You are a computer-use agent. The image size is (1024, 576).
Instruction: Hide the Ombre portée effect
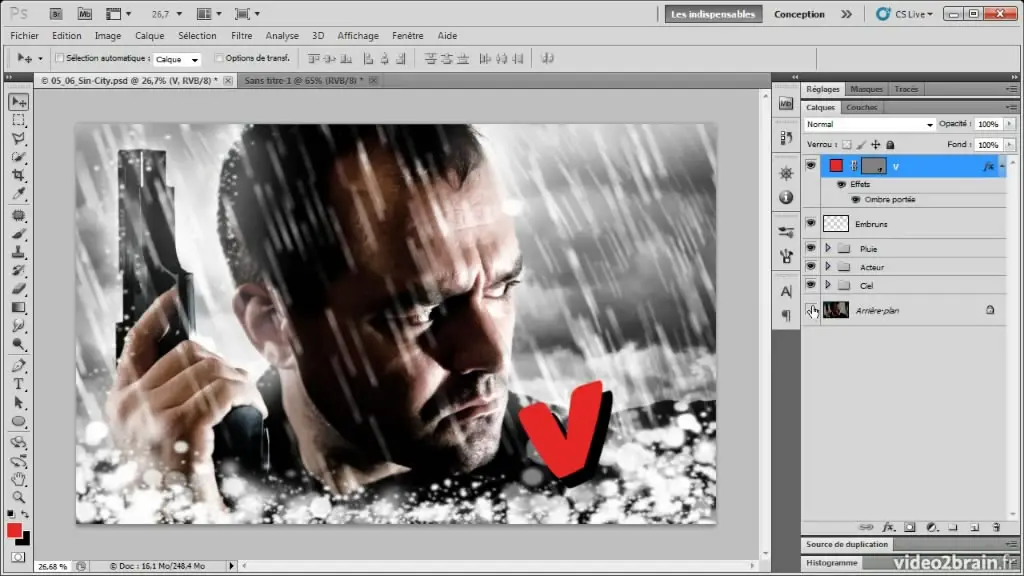coord(856,200)
